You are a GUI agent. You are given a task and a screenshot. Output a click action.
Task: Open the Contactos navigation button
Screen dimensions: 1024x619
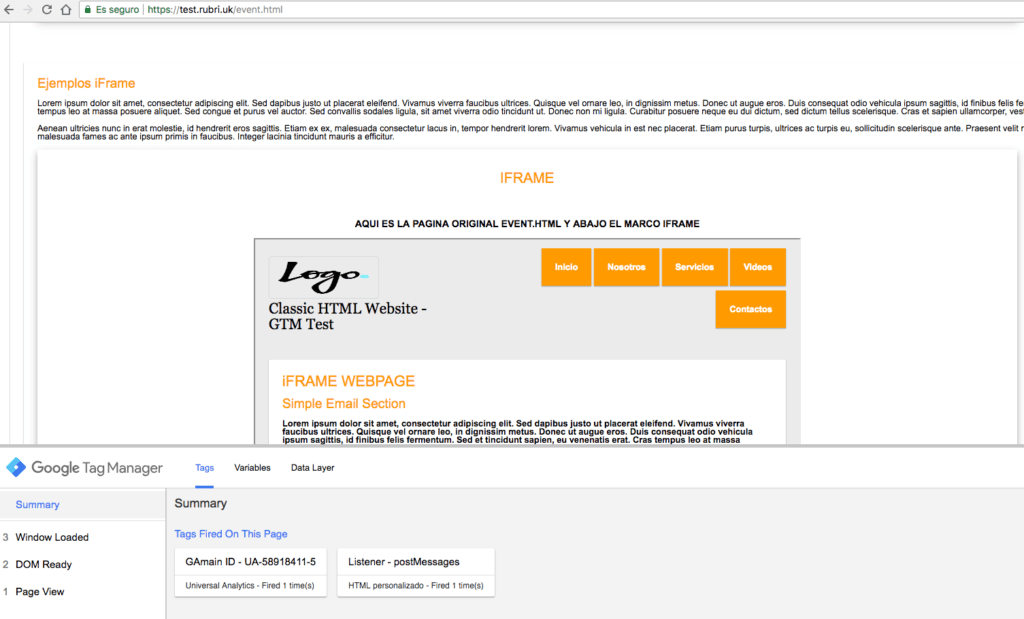[x=750, y=309]
